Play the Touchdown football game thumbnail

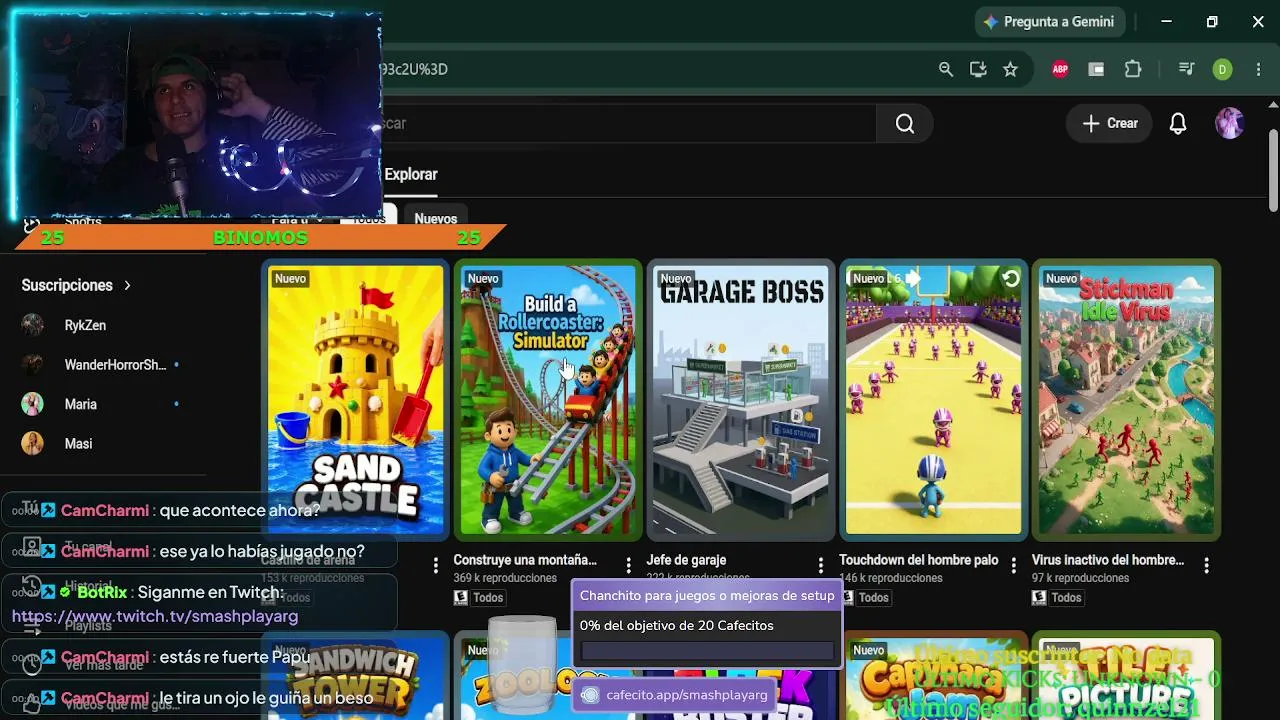point(934,400)
